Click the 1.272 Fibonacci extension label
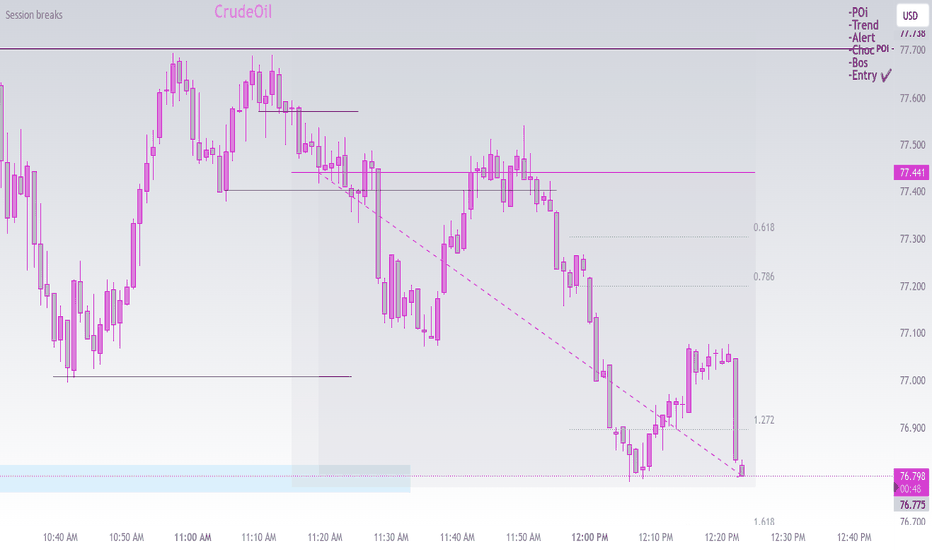 pyautogui.click(x=764, y=420)
